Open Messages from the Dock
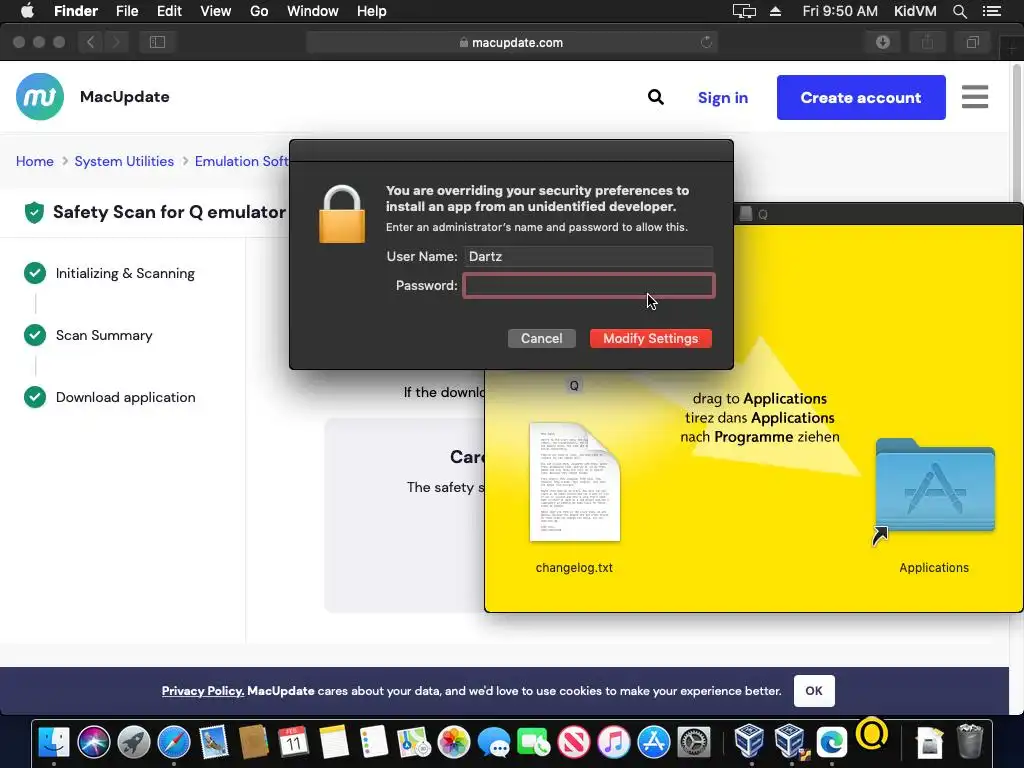 pos(494,743)
